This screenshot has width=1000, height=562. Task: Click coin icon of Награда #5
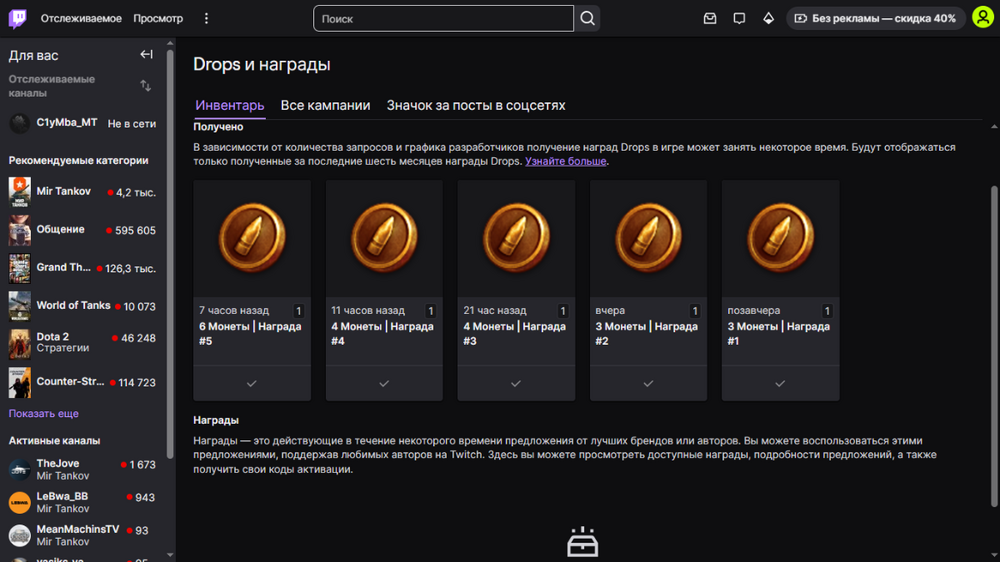pyautogui.click(x=252, y=237)
